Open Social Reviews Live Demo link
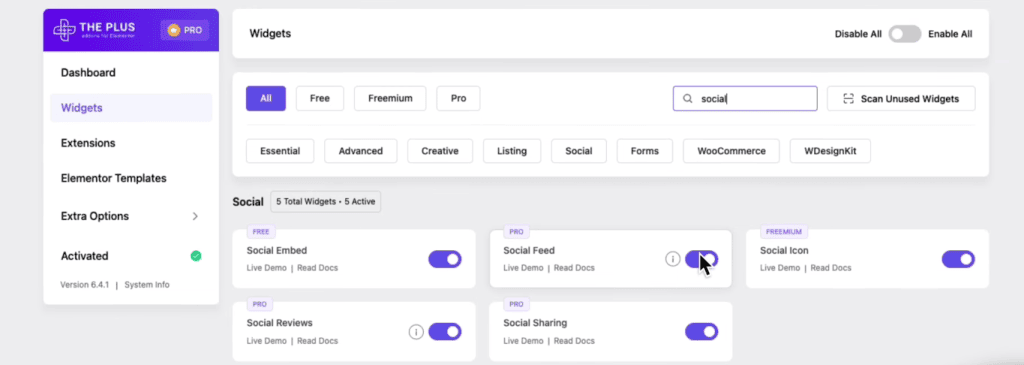This screenshot has height=365, width=1024. coord(266,341)
